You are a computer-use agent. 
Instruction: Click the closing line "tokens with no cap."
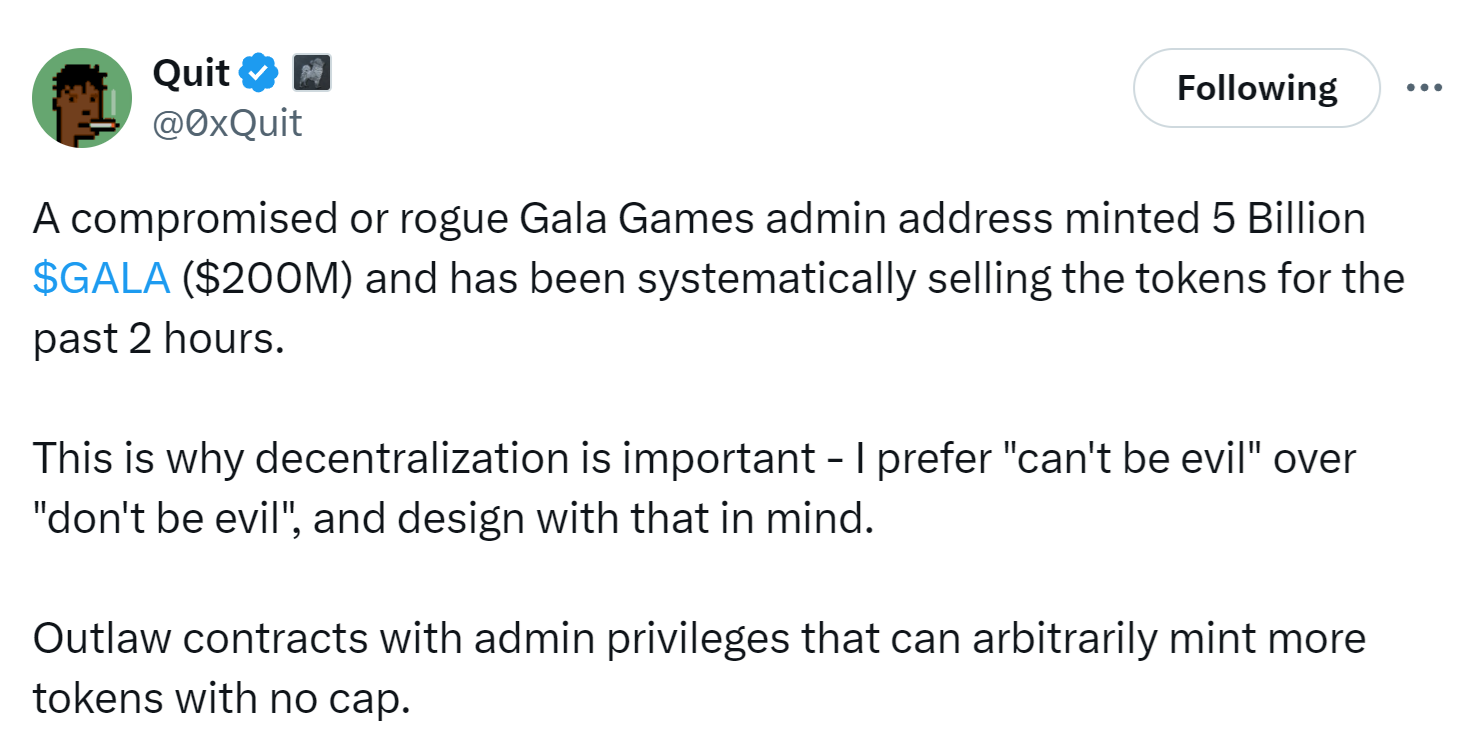coord(222,699)
